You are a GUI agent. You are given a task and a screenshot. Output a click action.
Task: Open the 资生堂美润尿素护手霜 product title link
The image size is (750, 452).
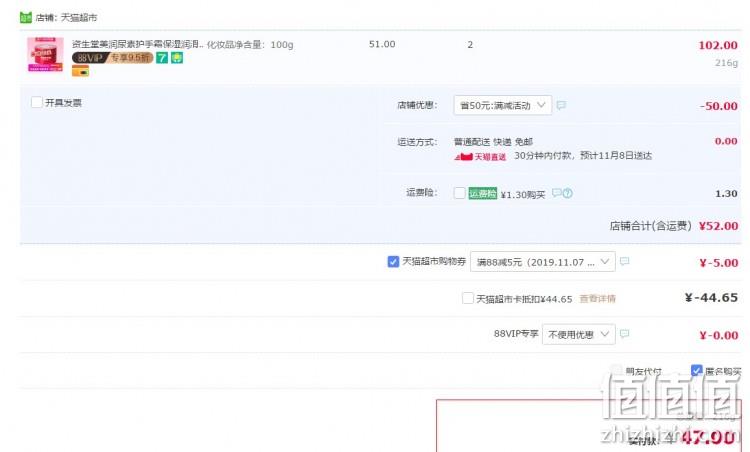[137, 44]
